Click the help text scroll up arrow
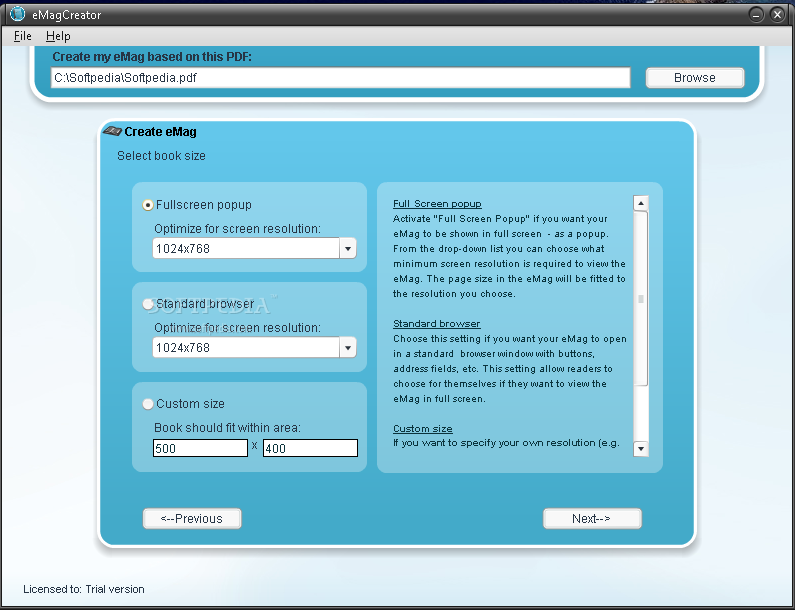Image resolution: width=795 pixels, height=610 pixels. coord(641,203)
